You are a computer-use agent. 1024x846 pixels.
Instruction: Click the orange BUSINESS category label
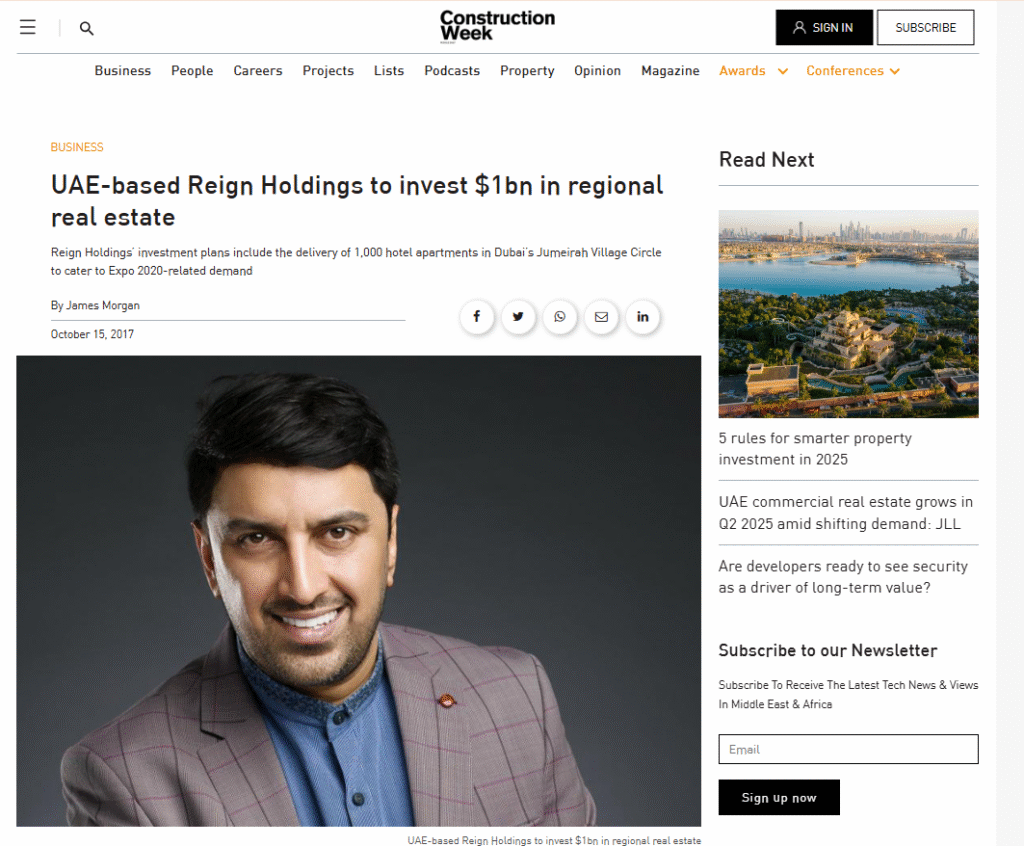click(77, 147)
